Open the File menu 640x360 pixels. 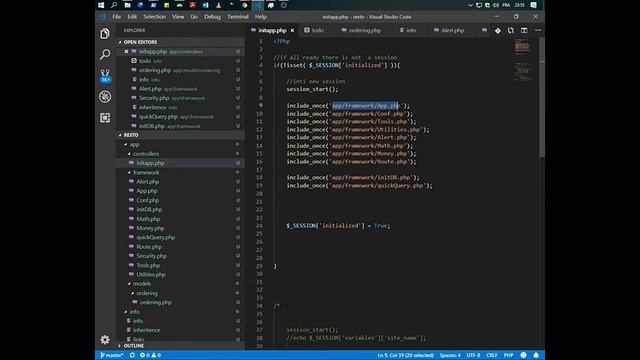point(117,17)
